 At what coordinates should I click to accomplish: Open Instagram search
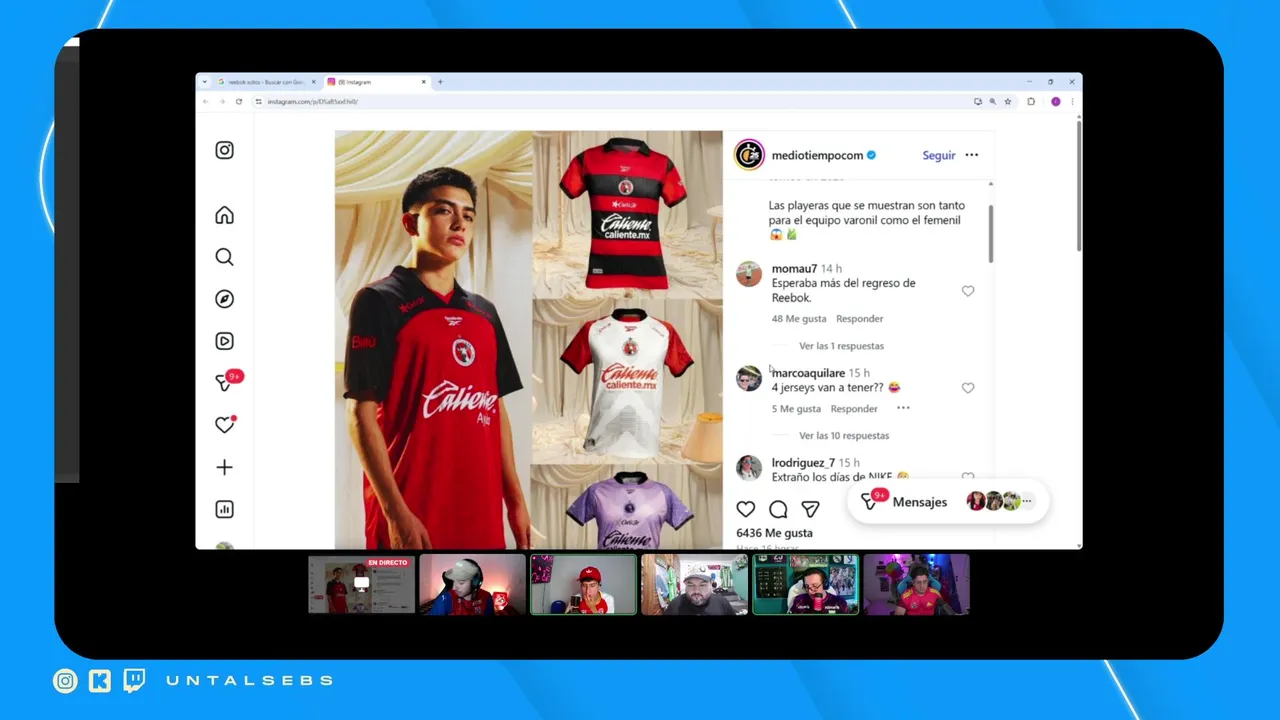224,257
